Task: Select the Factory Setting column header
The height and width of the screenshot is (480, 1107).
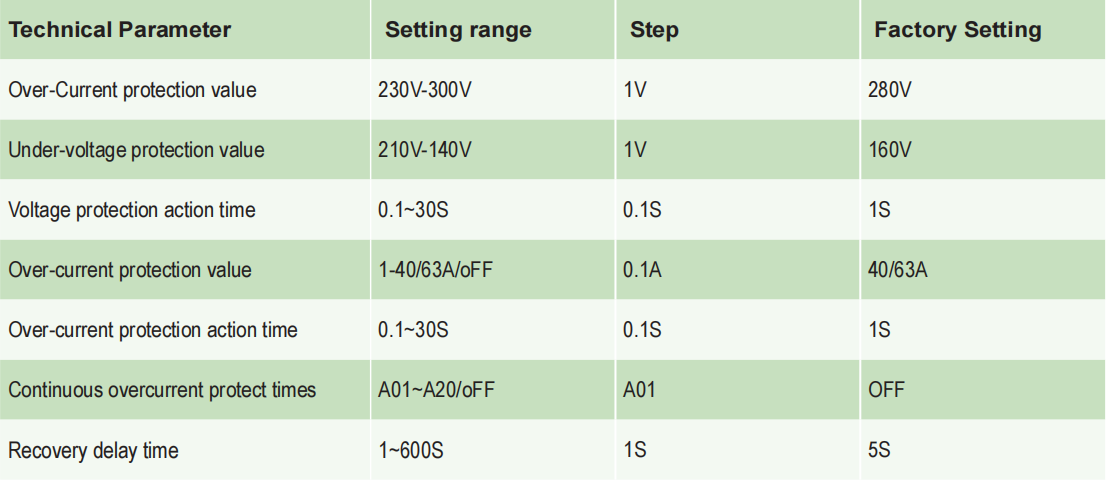Action: [x=957, y=30]
